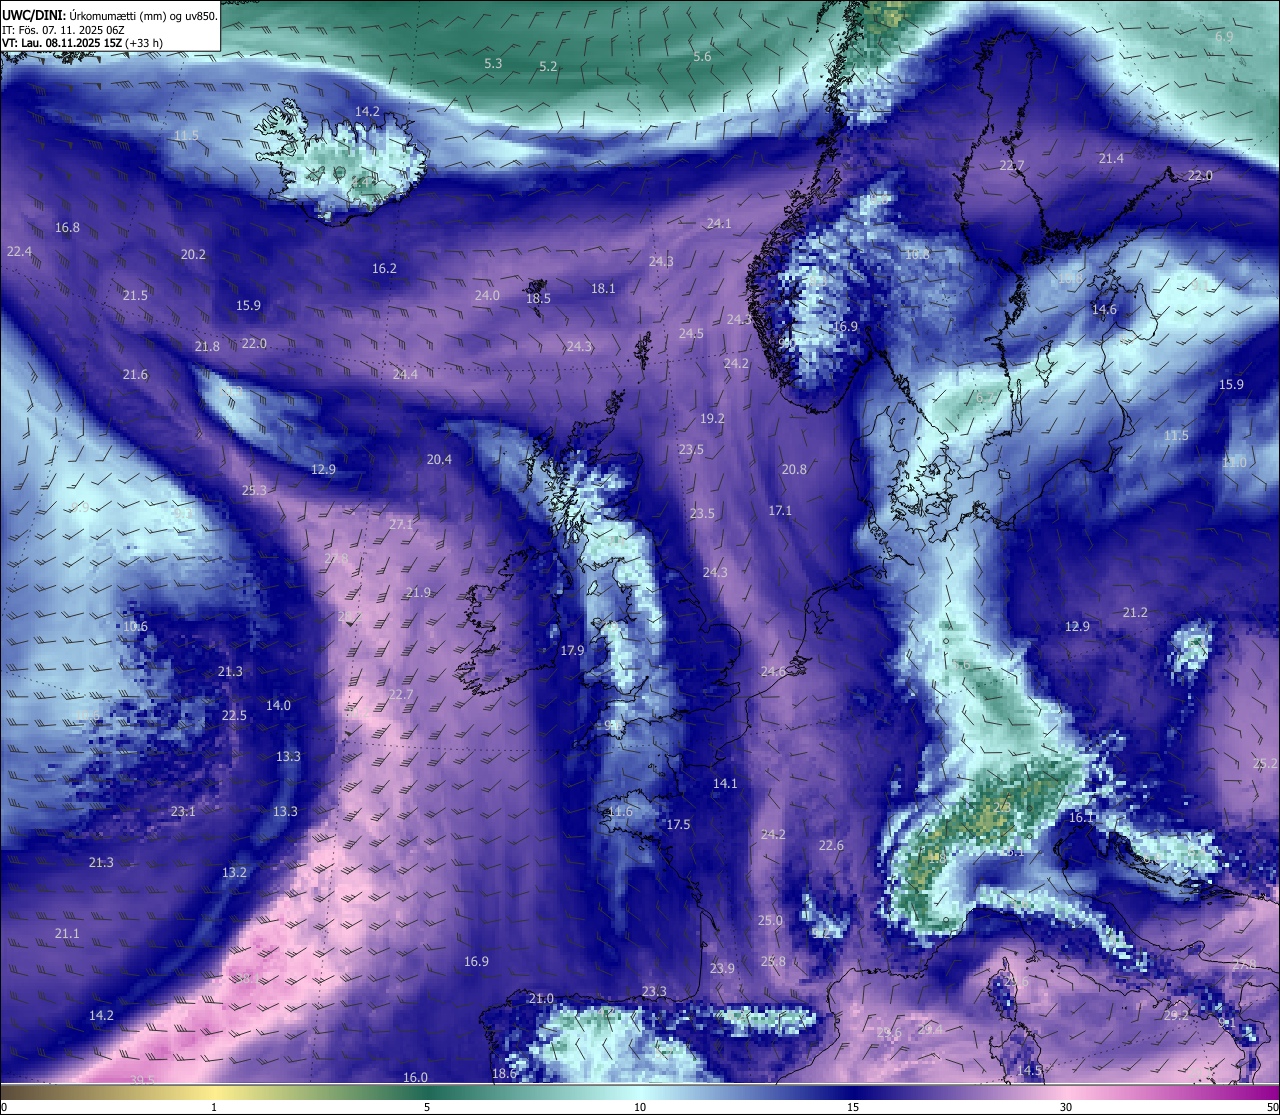Viewport: 1280px width, 1115px height.
Task: Click the 16.8 value on the map
Action: 67,228
